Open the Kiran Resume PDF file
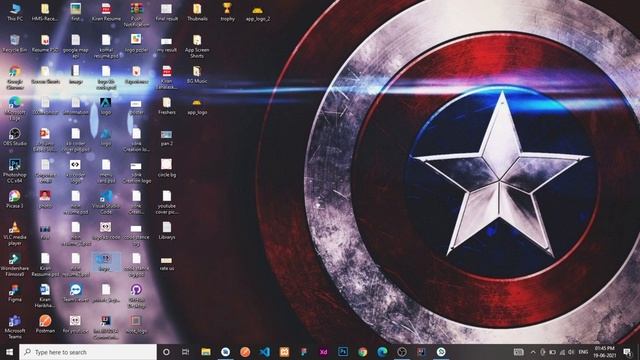The image size is (640, 360). (106, 12)
